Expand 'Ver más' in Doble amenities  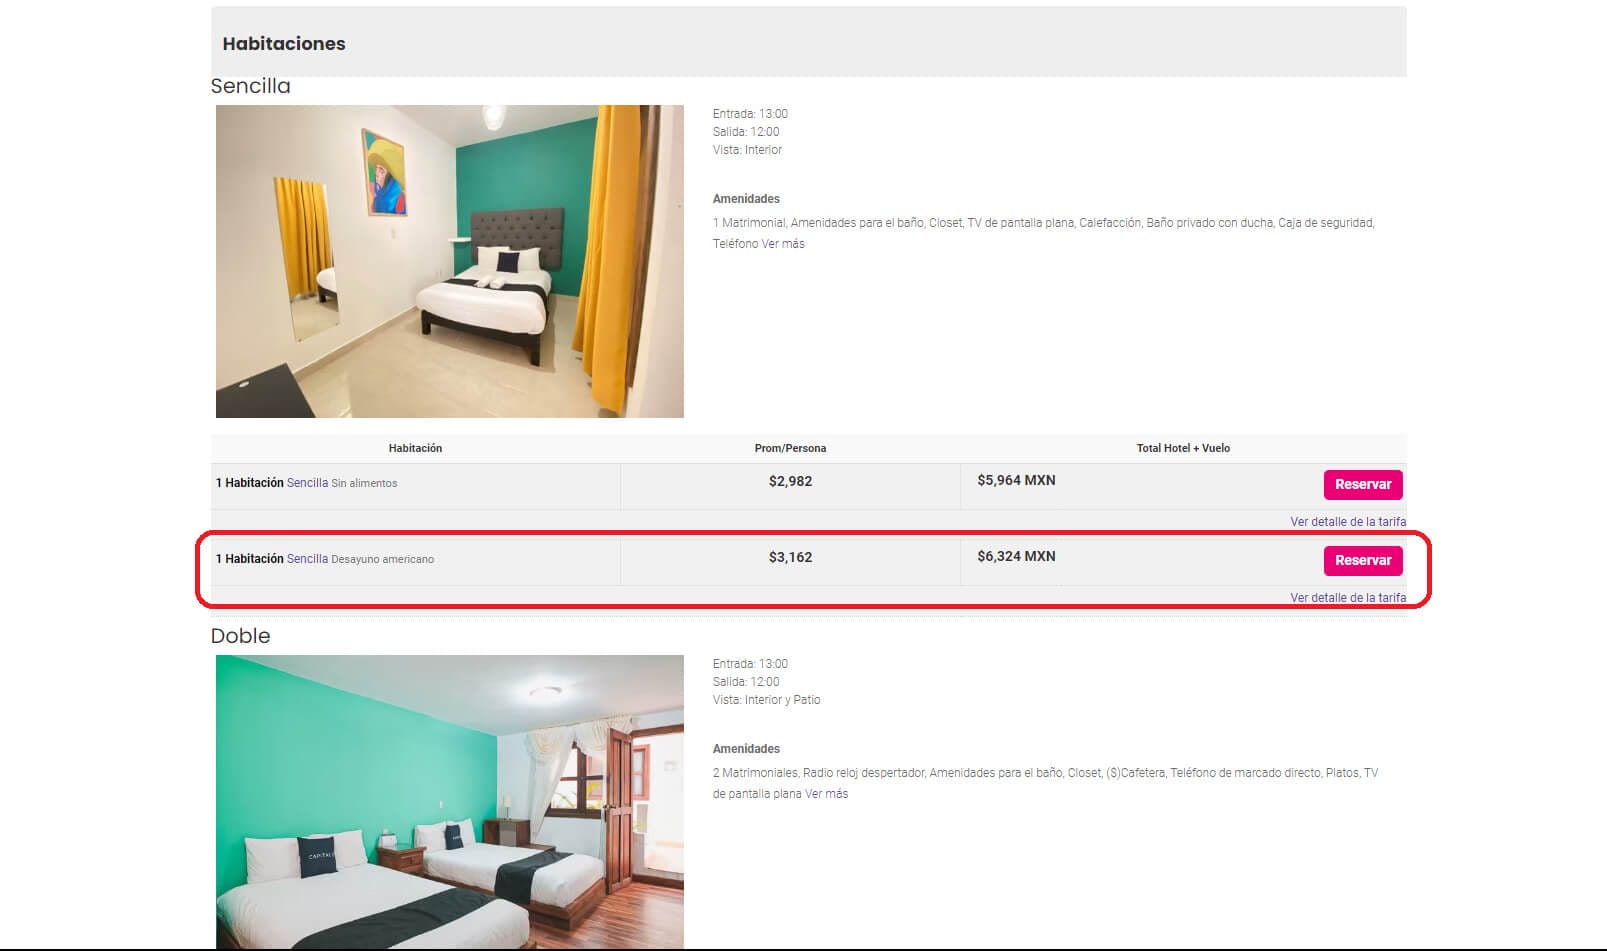(826, 794)
